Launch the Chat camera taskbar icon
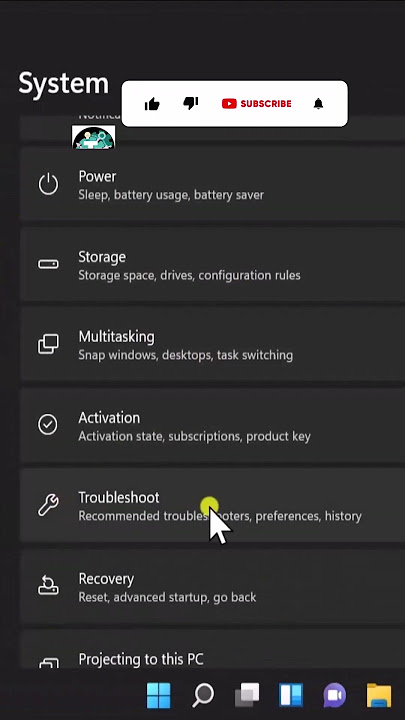This screenshot has width=405, height=720. (335, 695)
